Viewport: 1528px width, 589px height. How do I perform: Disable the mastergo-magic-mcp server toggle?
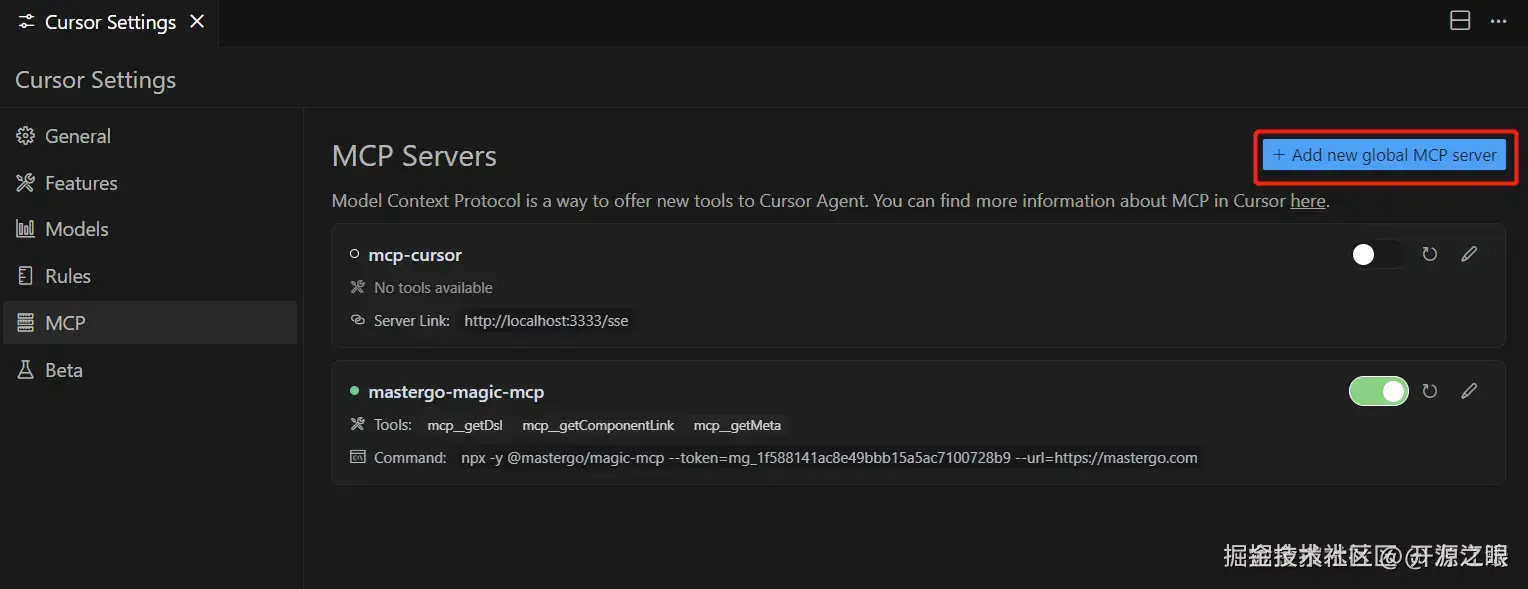(x=1378, y=391)
